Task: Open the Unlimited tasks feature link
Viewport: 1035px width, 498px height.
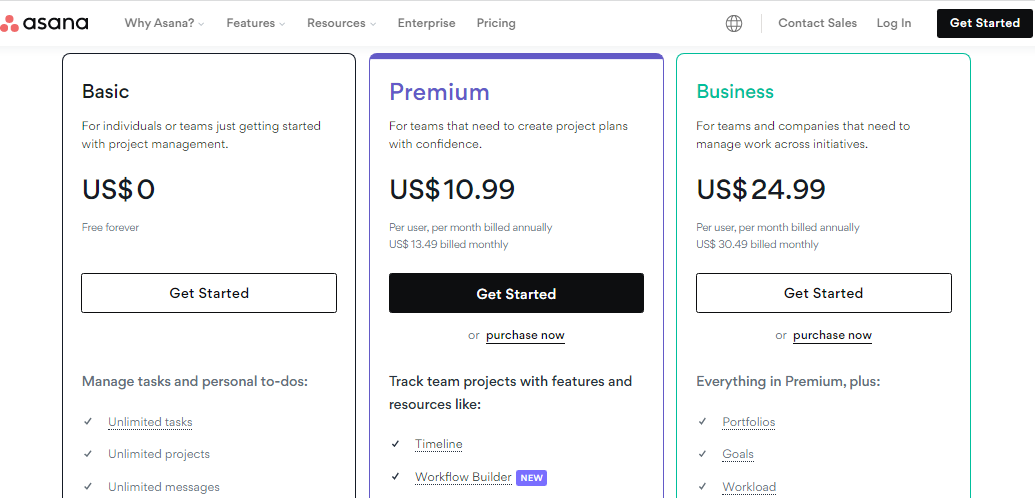Action: coord(150,422)
